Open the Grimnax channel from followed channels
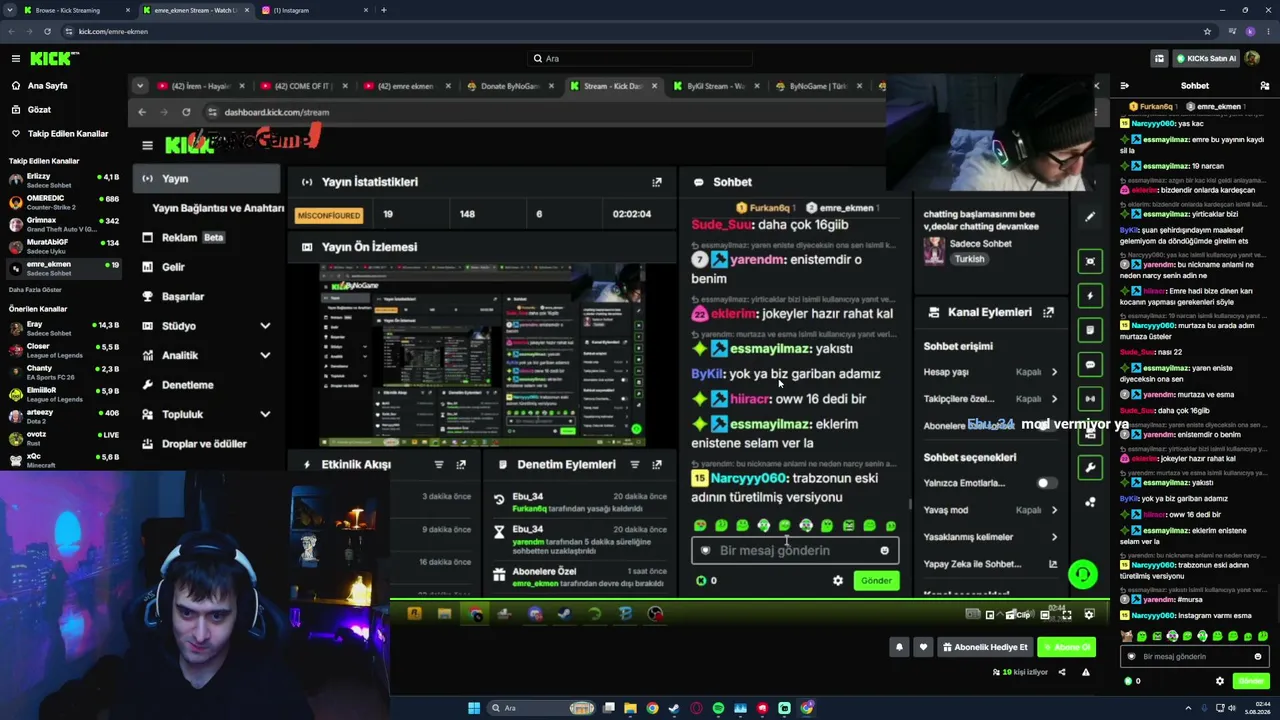This screenshot has height=720, width=1280. click(62, 225)
